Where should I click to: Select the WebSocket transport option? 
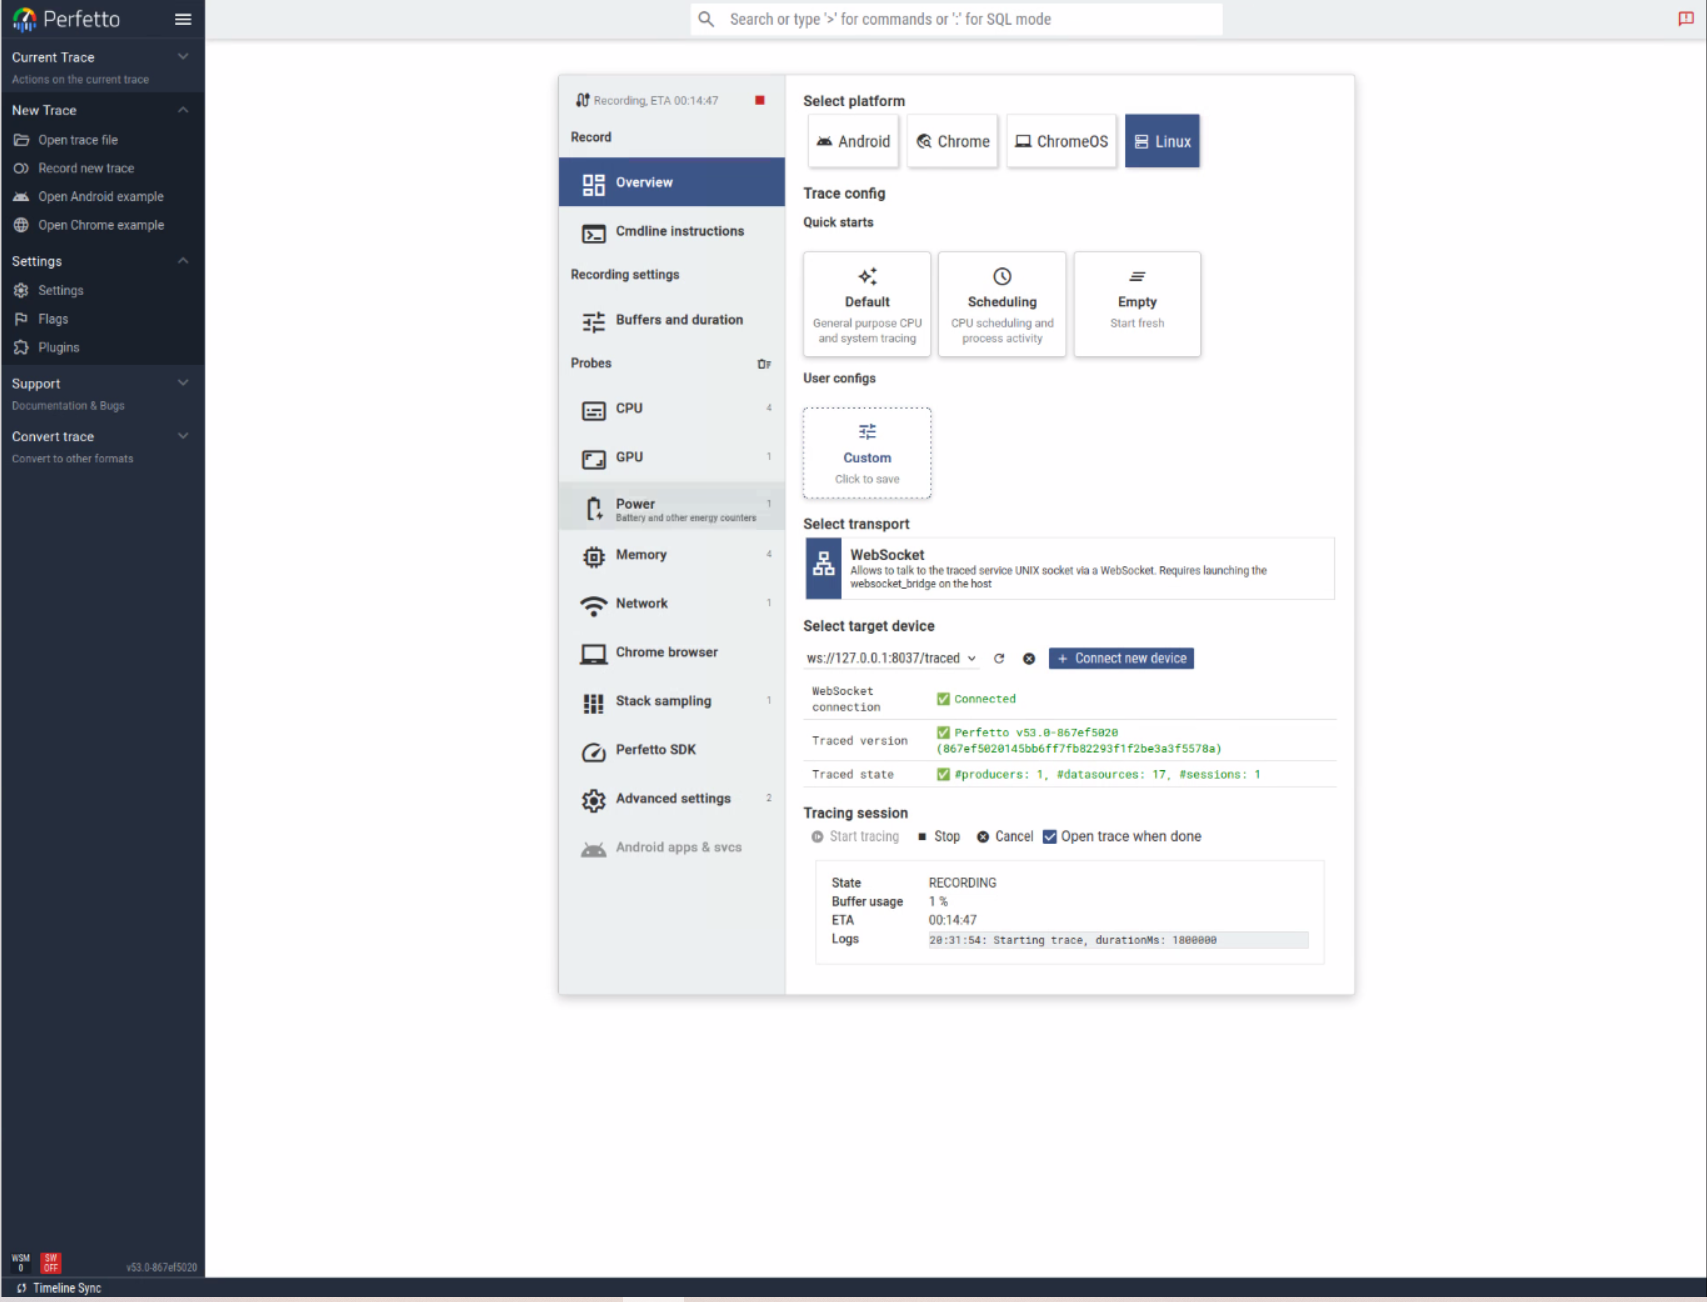pos(1069,568)
